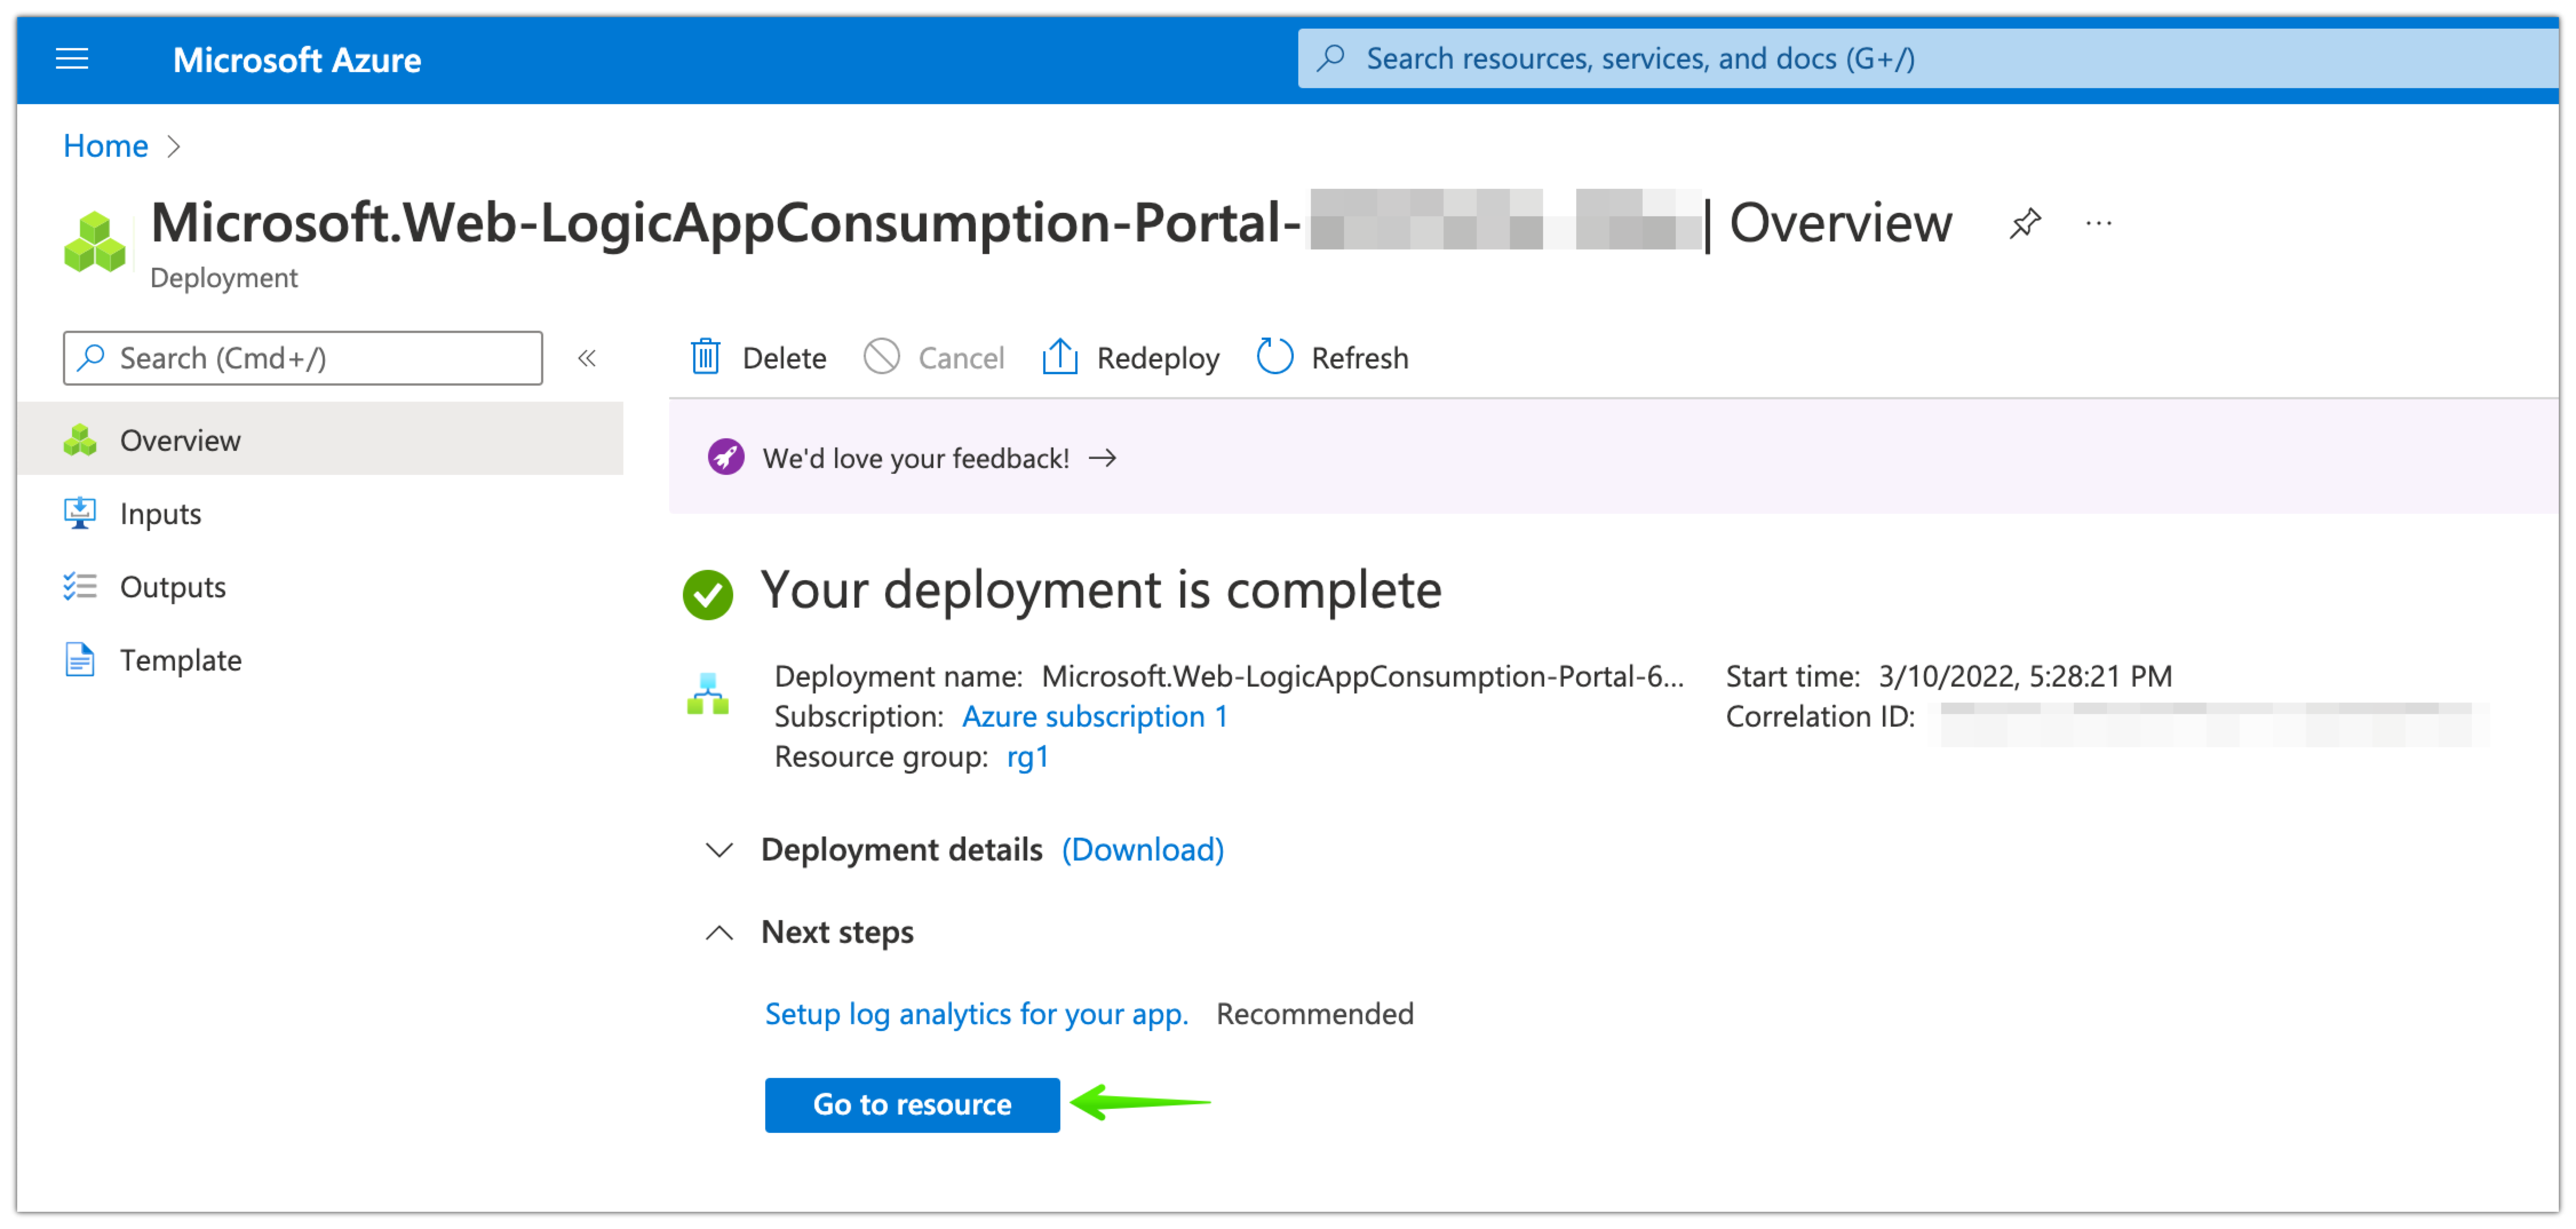Click the Outputs checklist icon

(80, 586)
